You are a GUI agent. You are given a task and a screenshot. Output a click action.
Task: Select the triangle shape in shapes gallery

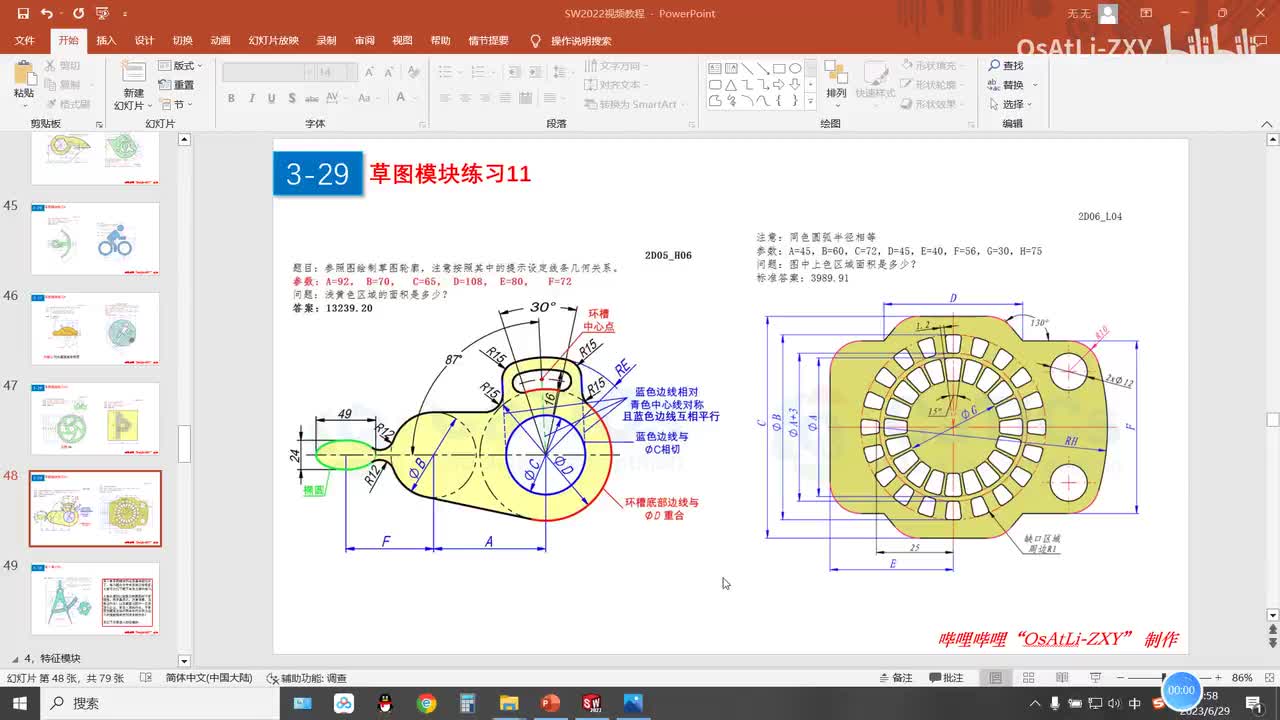[731, 85]
